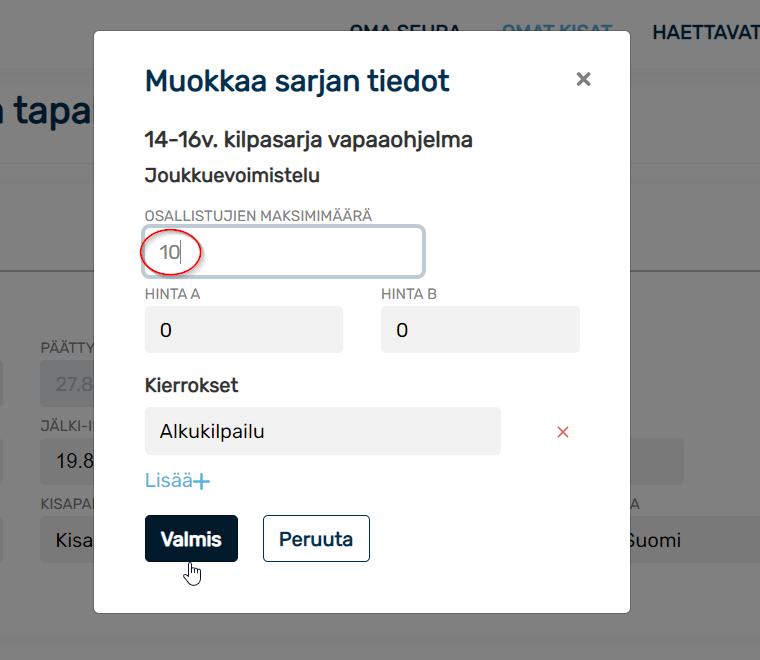Click the HINTA A label
This screenshot has width=760, height=660.
coord(173,294)
